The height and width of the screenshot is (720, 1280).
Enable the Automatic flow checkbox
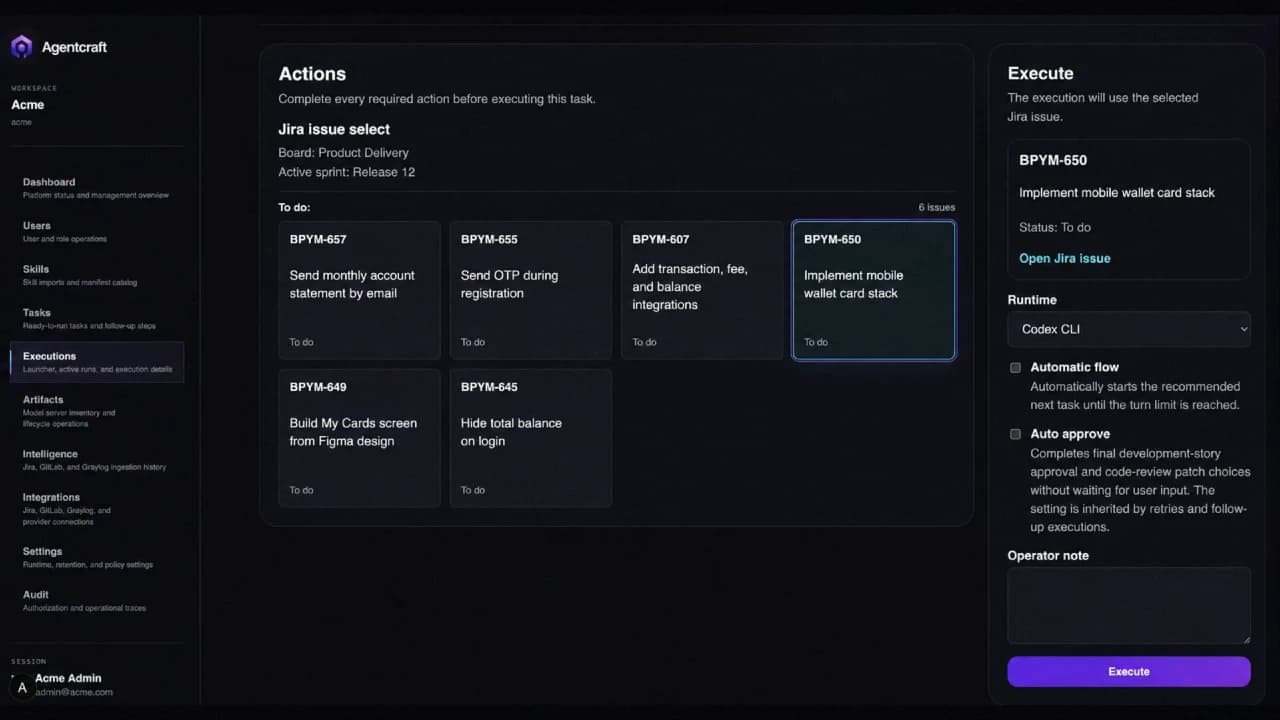[x=1015, y=367]
